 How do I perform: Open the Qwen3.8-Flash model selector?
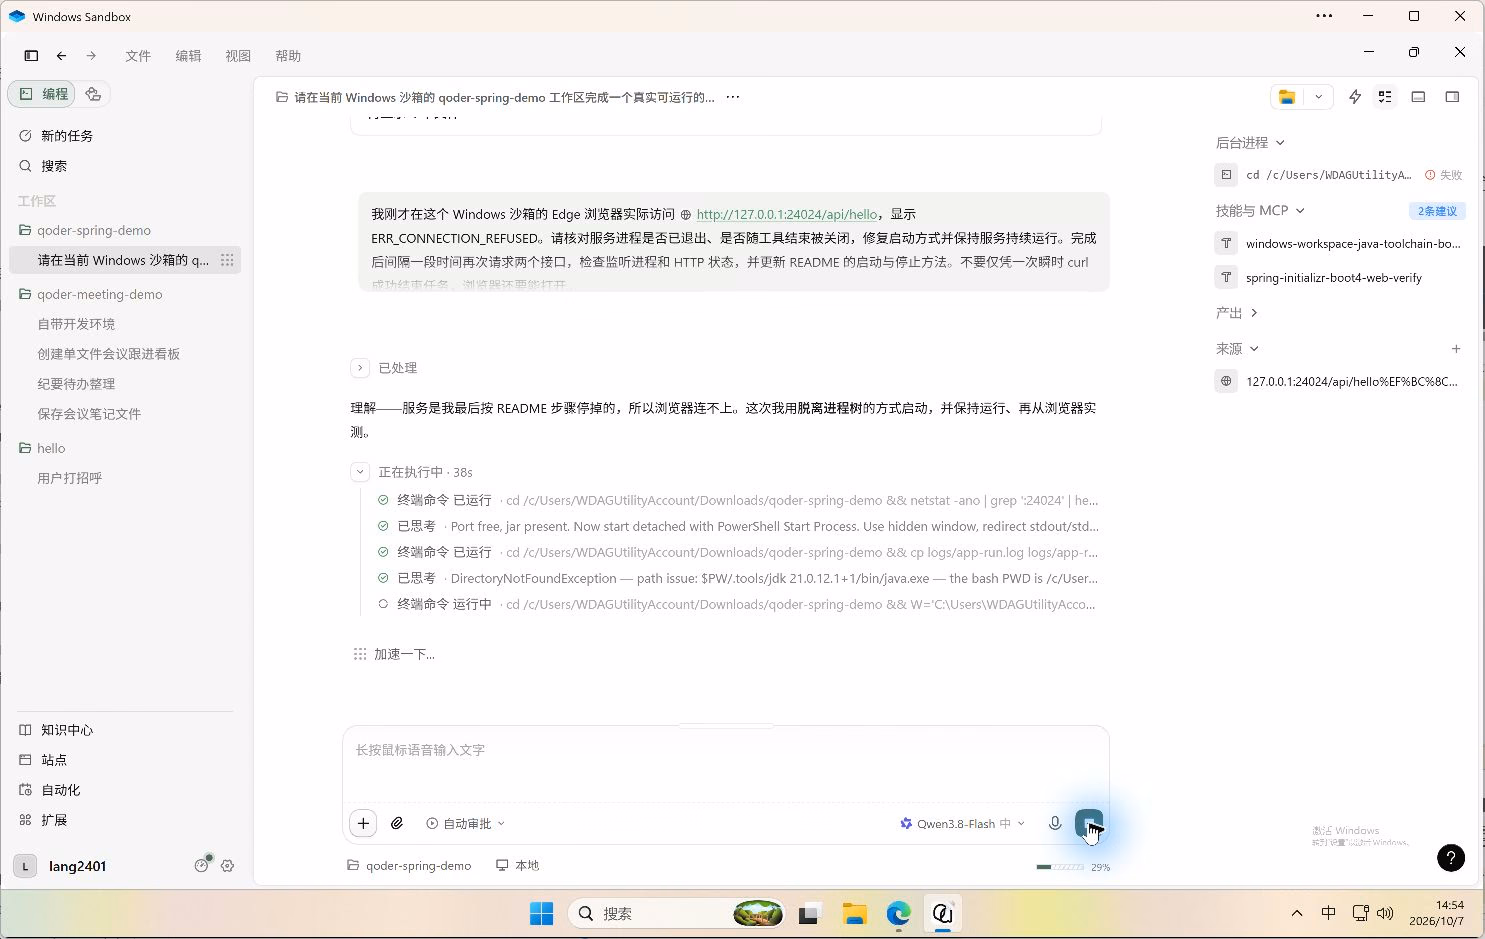click(x=962, y=823)
